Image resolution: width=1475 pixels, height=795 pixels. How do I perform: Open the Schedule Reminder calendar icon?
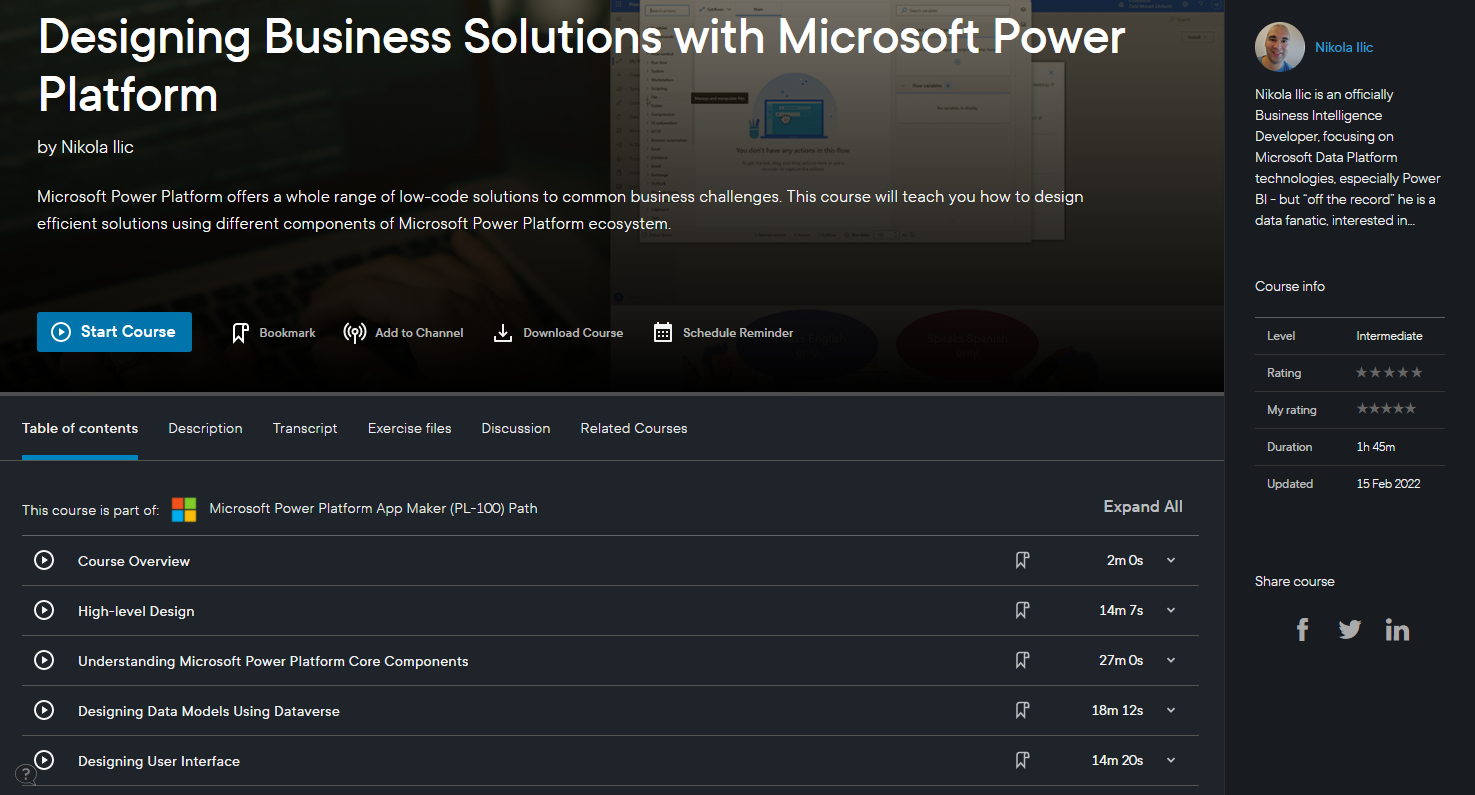tap(663, 333)
